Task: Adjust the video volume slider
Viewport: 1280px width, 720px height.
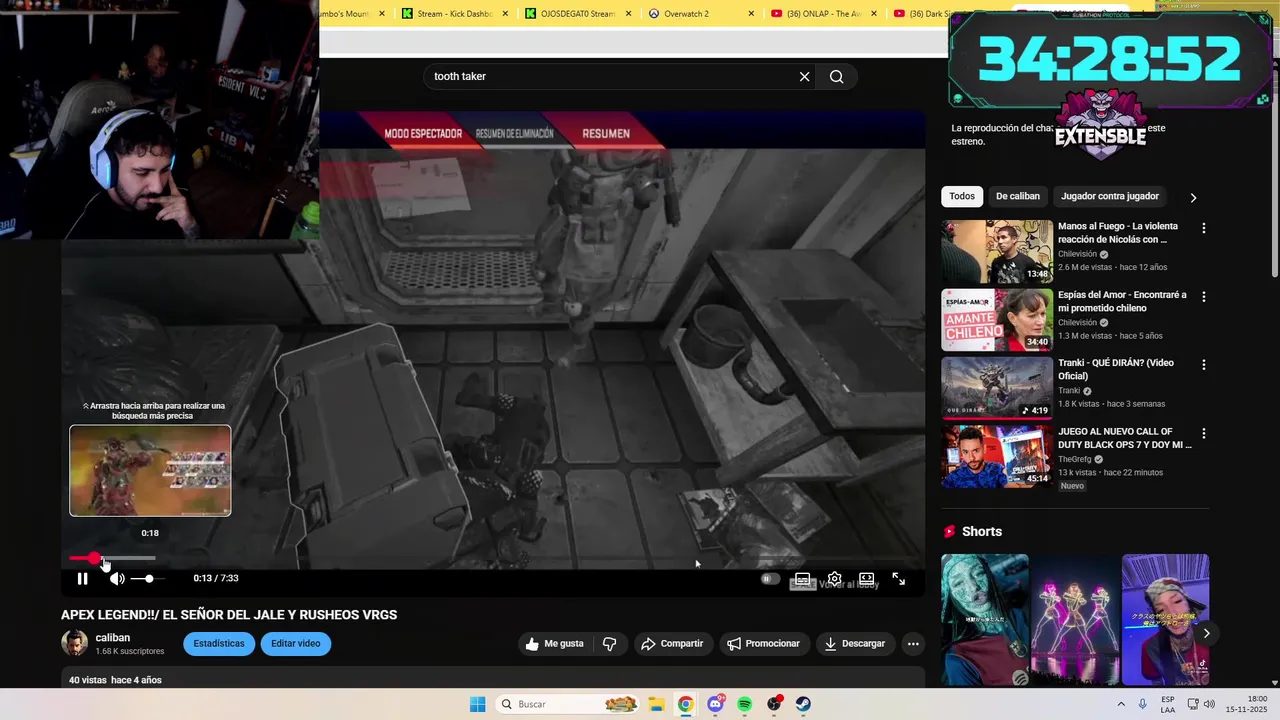Action: tap(148, 578)
